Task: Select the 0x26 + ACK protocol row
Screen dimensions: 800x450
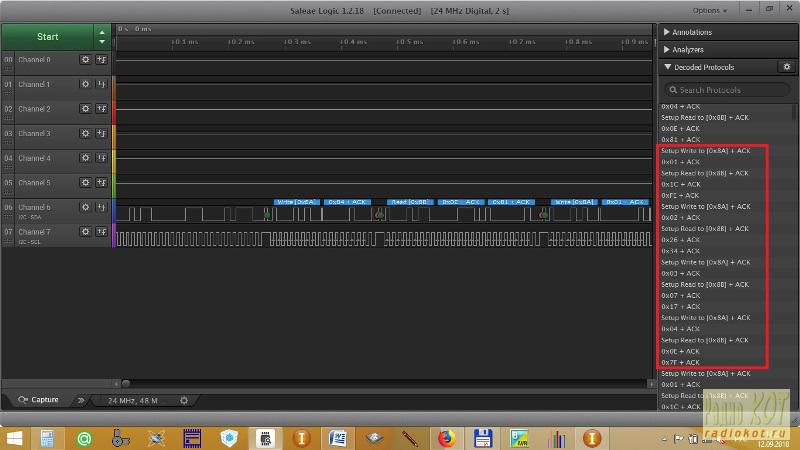Action: pos(680,240)
